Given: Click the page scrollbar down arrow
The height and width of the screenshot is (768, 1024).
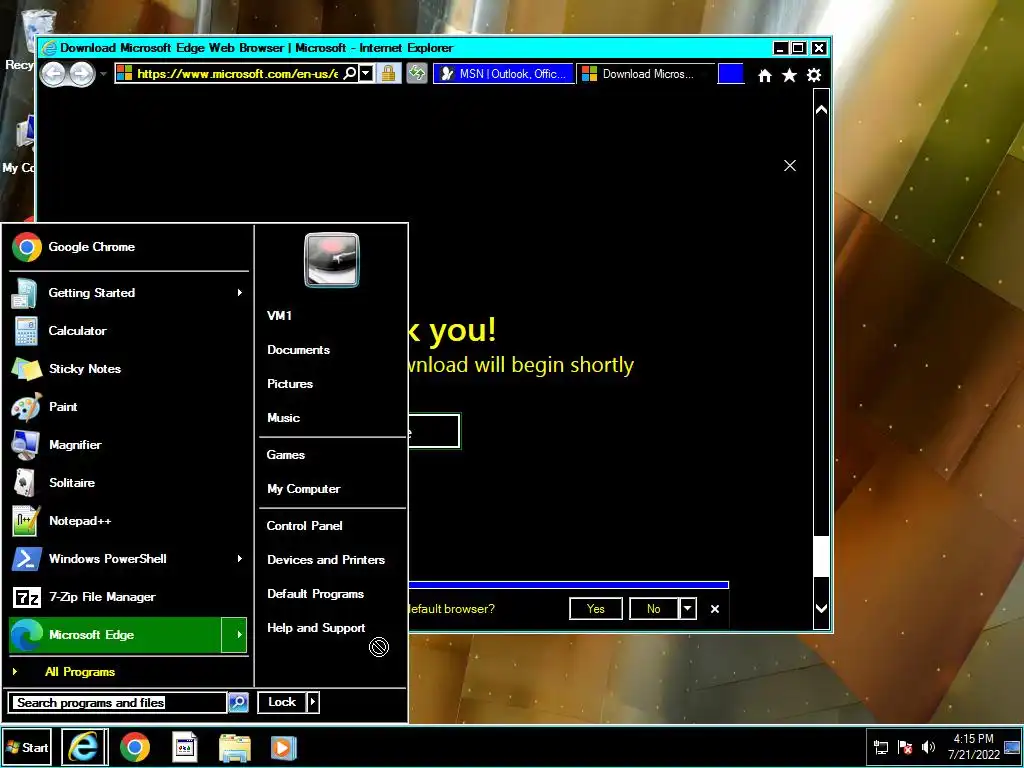Looking at the screenshot, I should click(822, 609).
